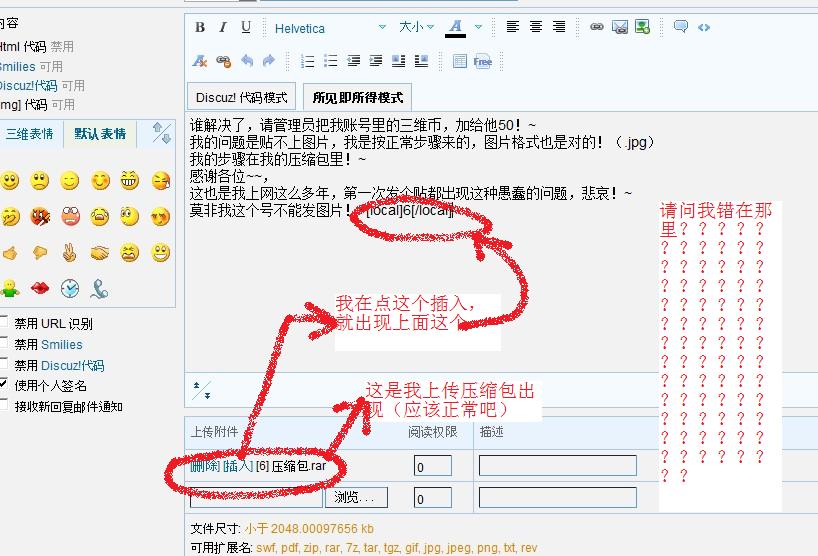818x556 pixels.
Task: Insert a code block with the angle brackets icon
Action: 704,27
